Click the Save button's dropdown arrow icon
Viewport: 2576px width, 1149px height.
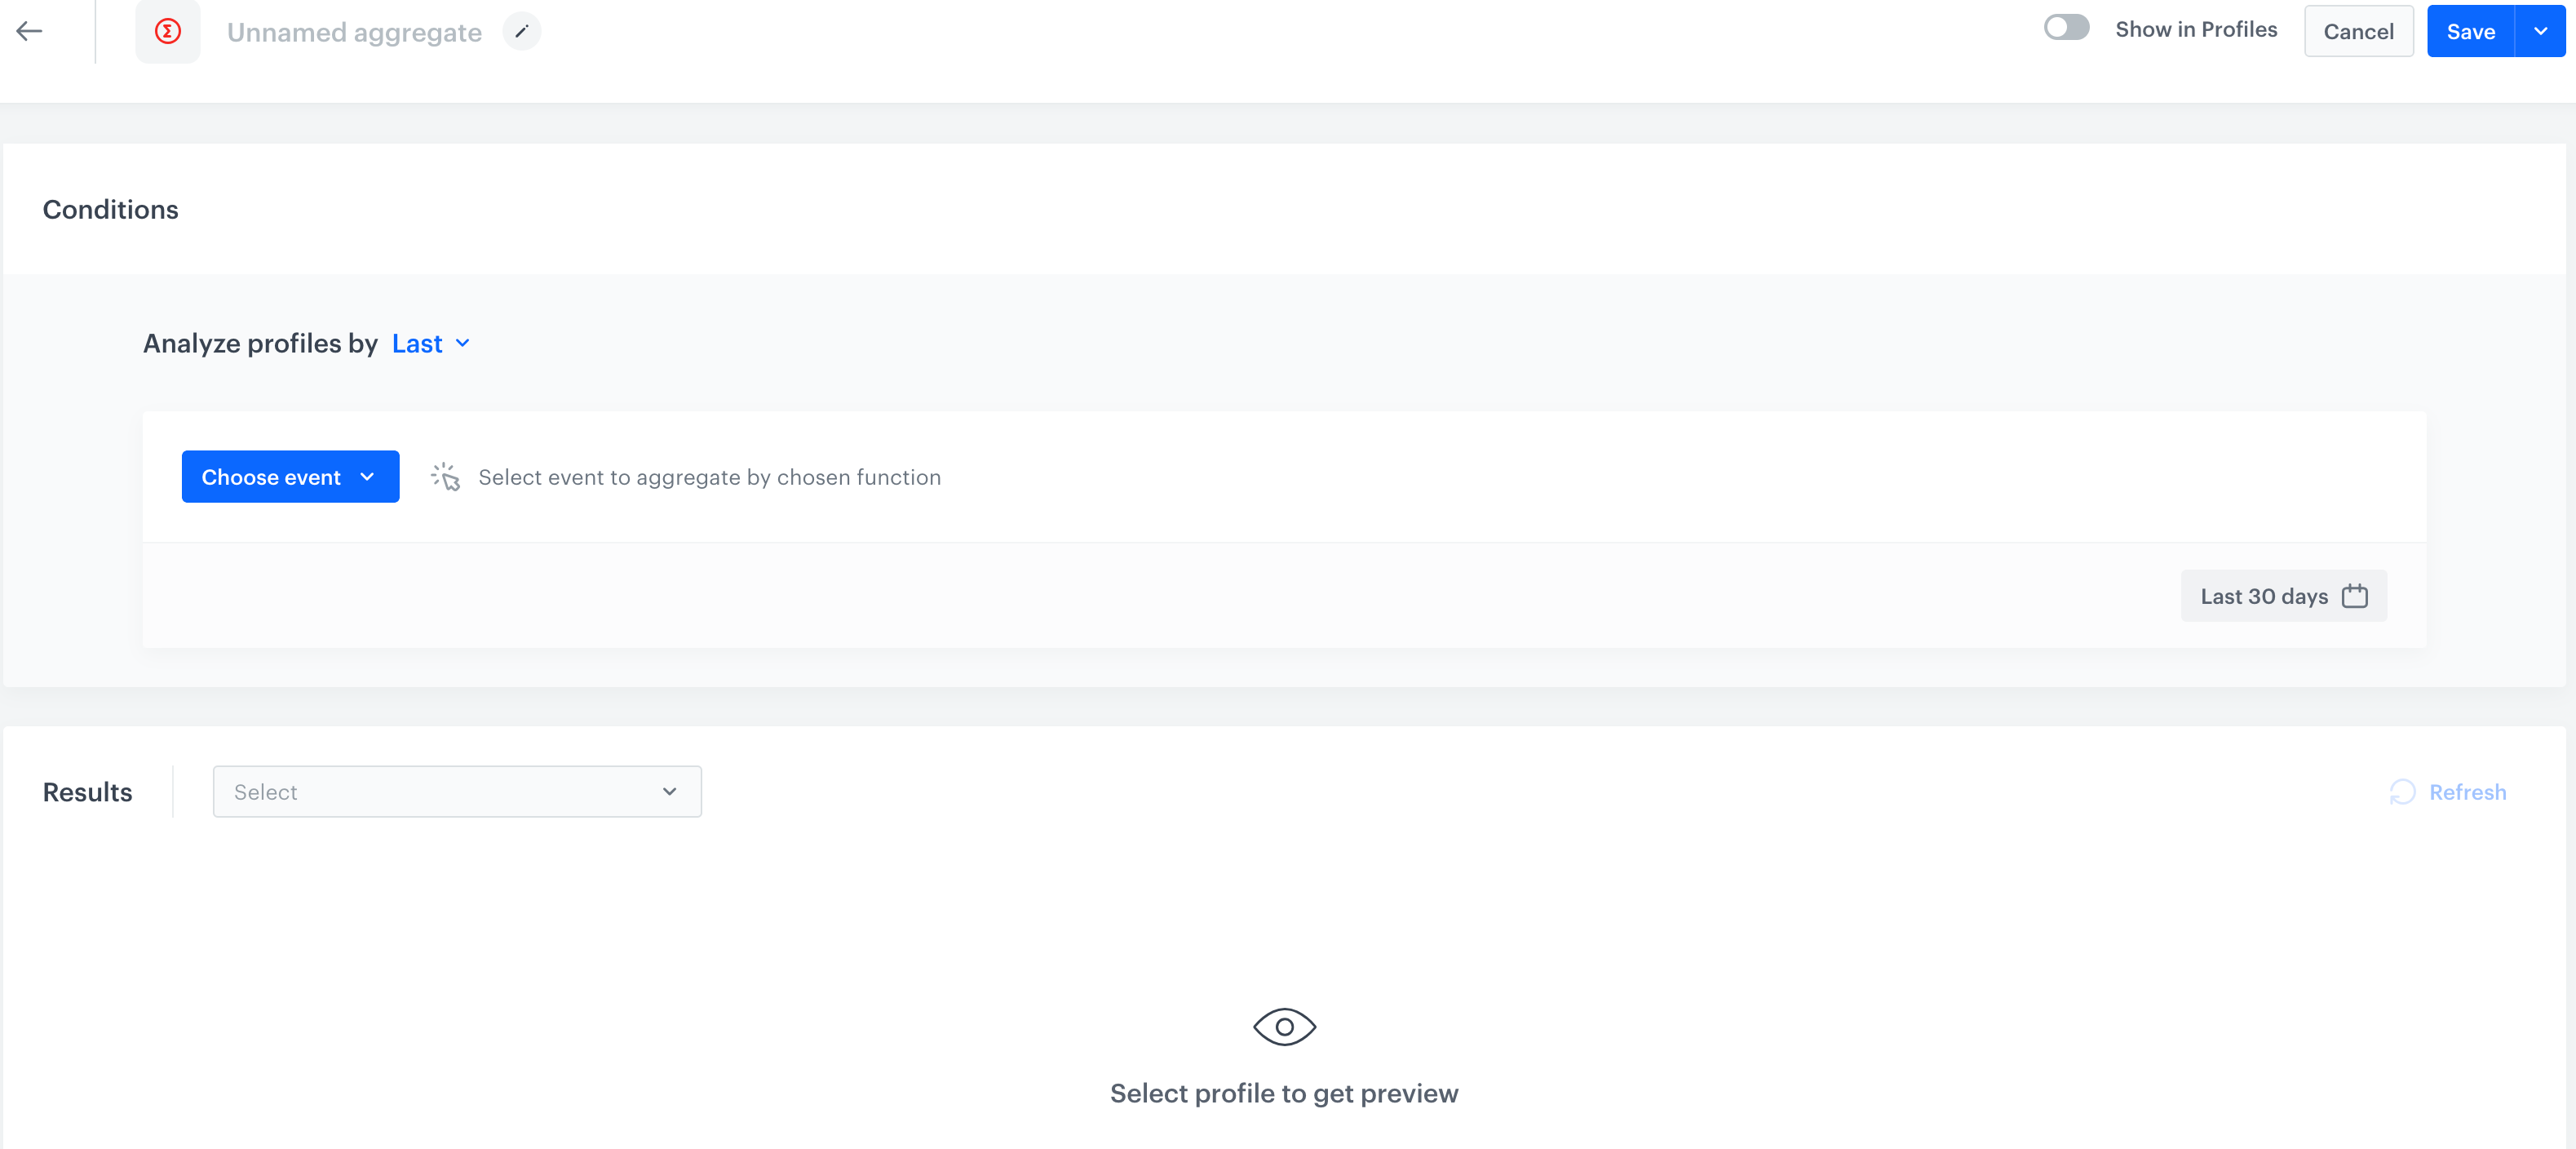tap(2541, 31)
